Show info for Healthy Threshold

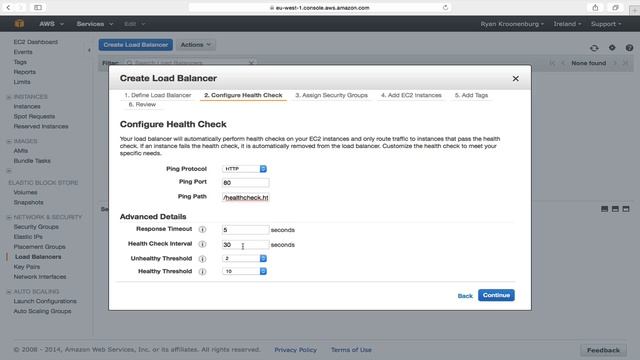click(202, 271)
